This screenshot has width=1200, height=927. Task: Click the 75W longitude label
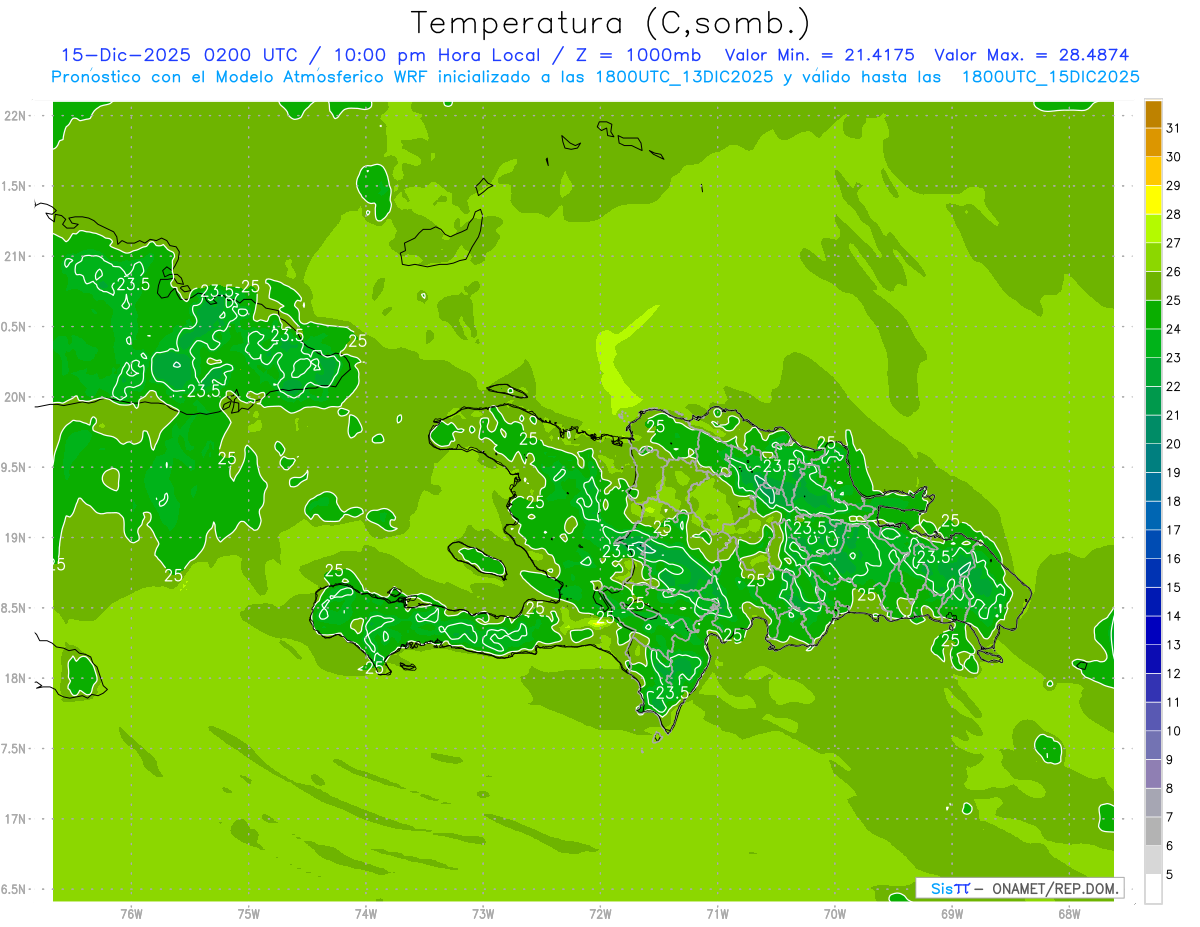click(x=249, y=913)
